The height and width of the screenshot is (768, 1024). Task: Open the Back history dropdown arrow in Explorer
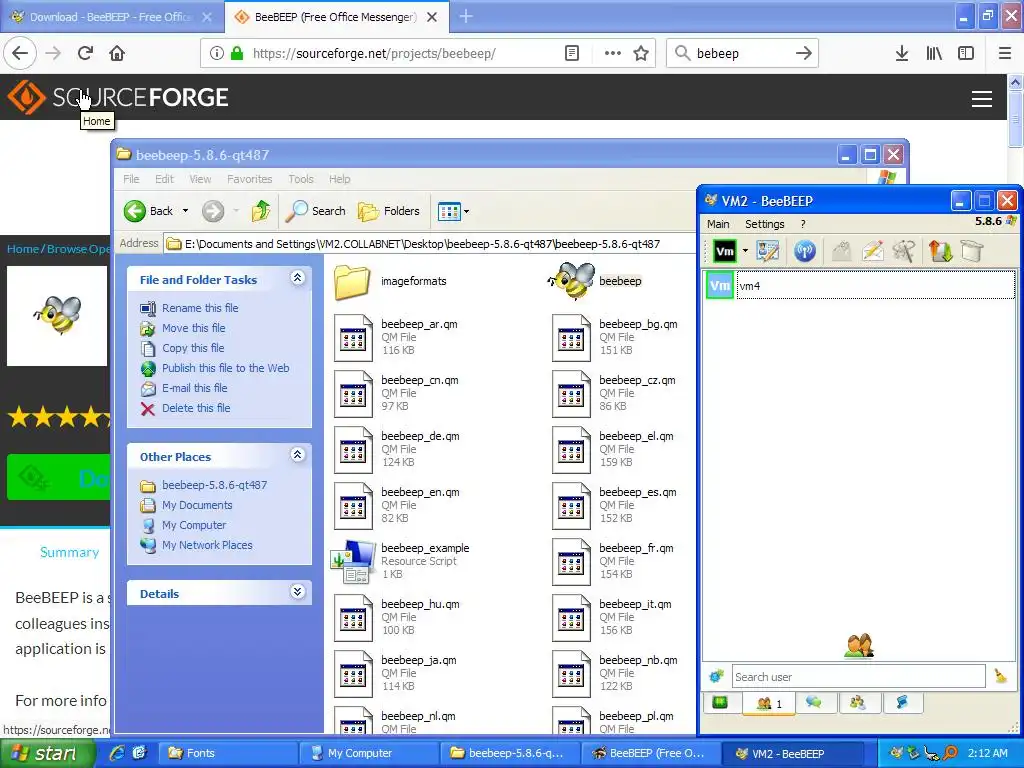point(185,211)
